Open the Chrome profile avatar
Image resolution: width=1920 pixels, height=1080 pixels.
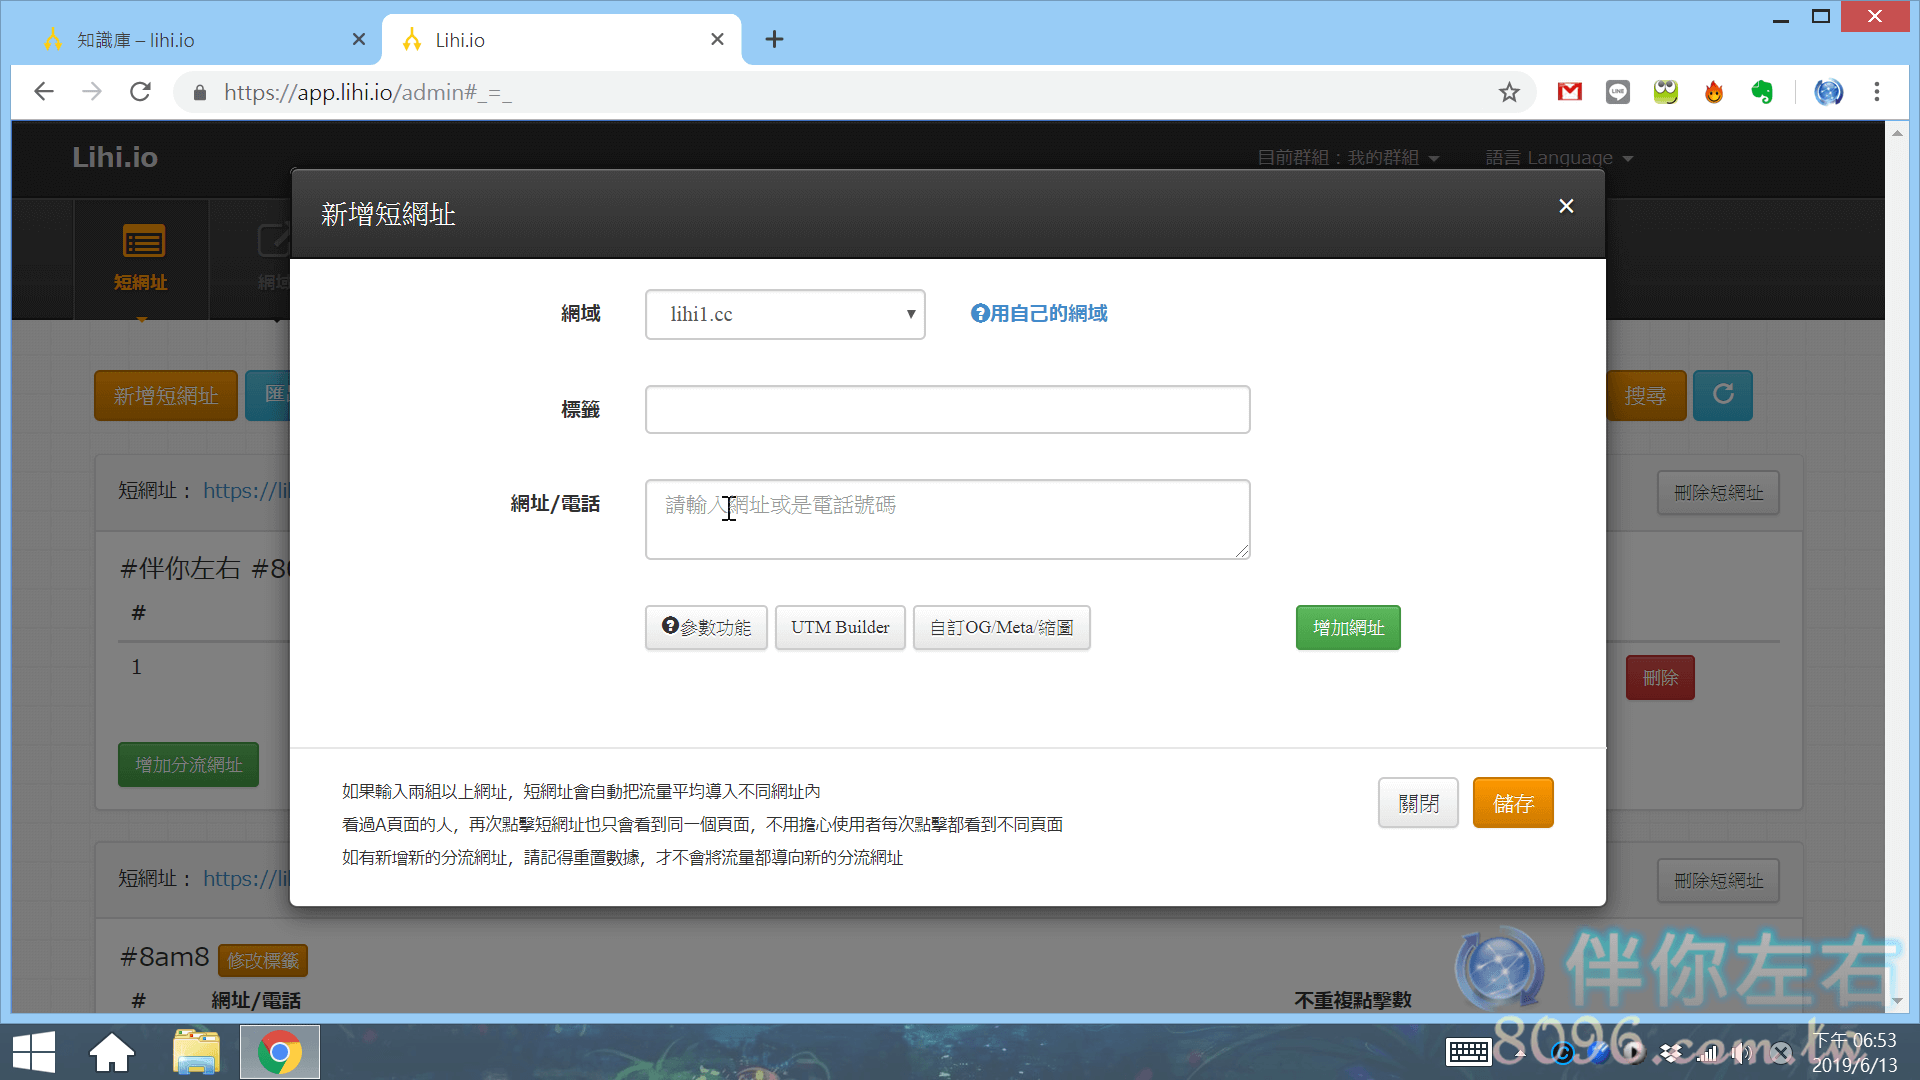(x=1829, y=92)
